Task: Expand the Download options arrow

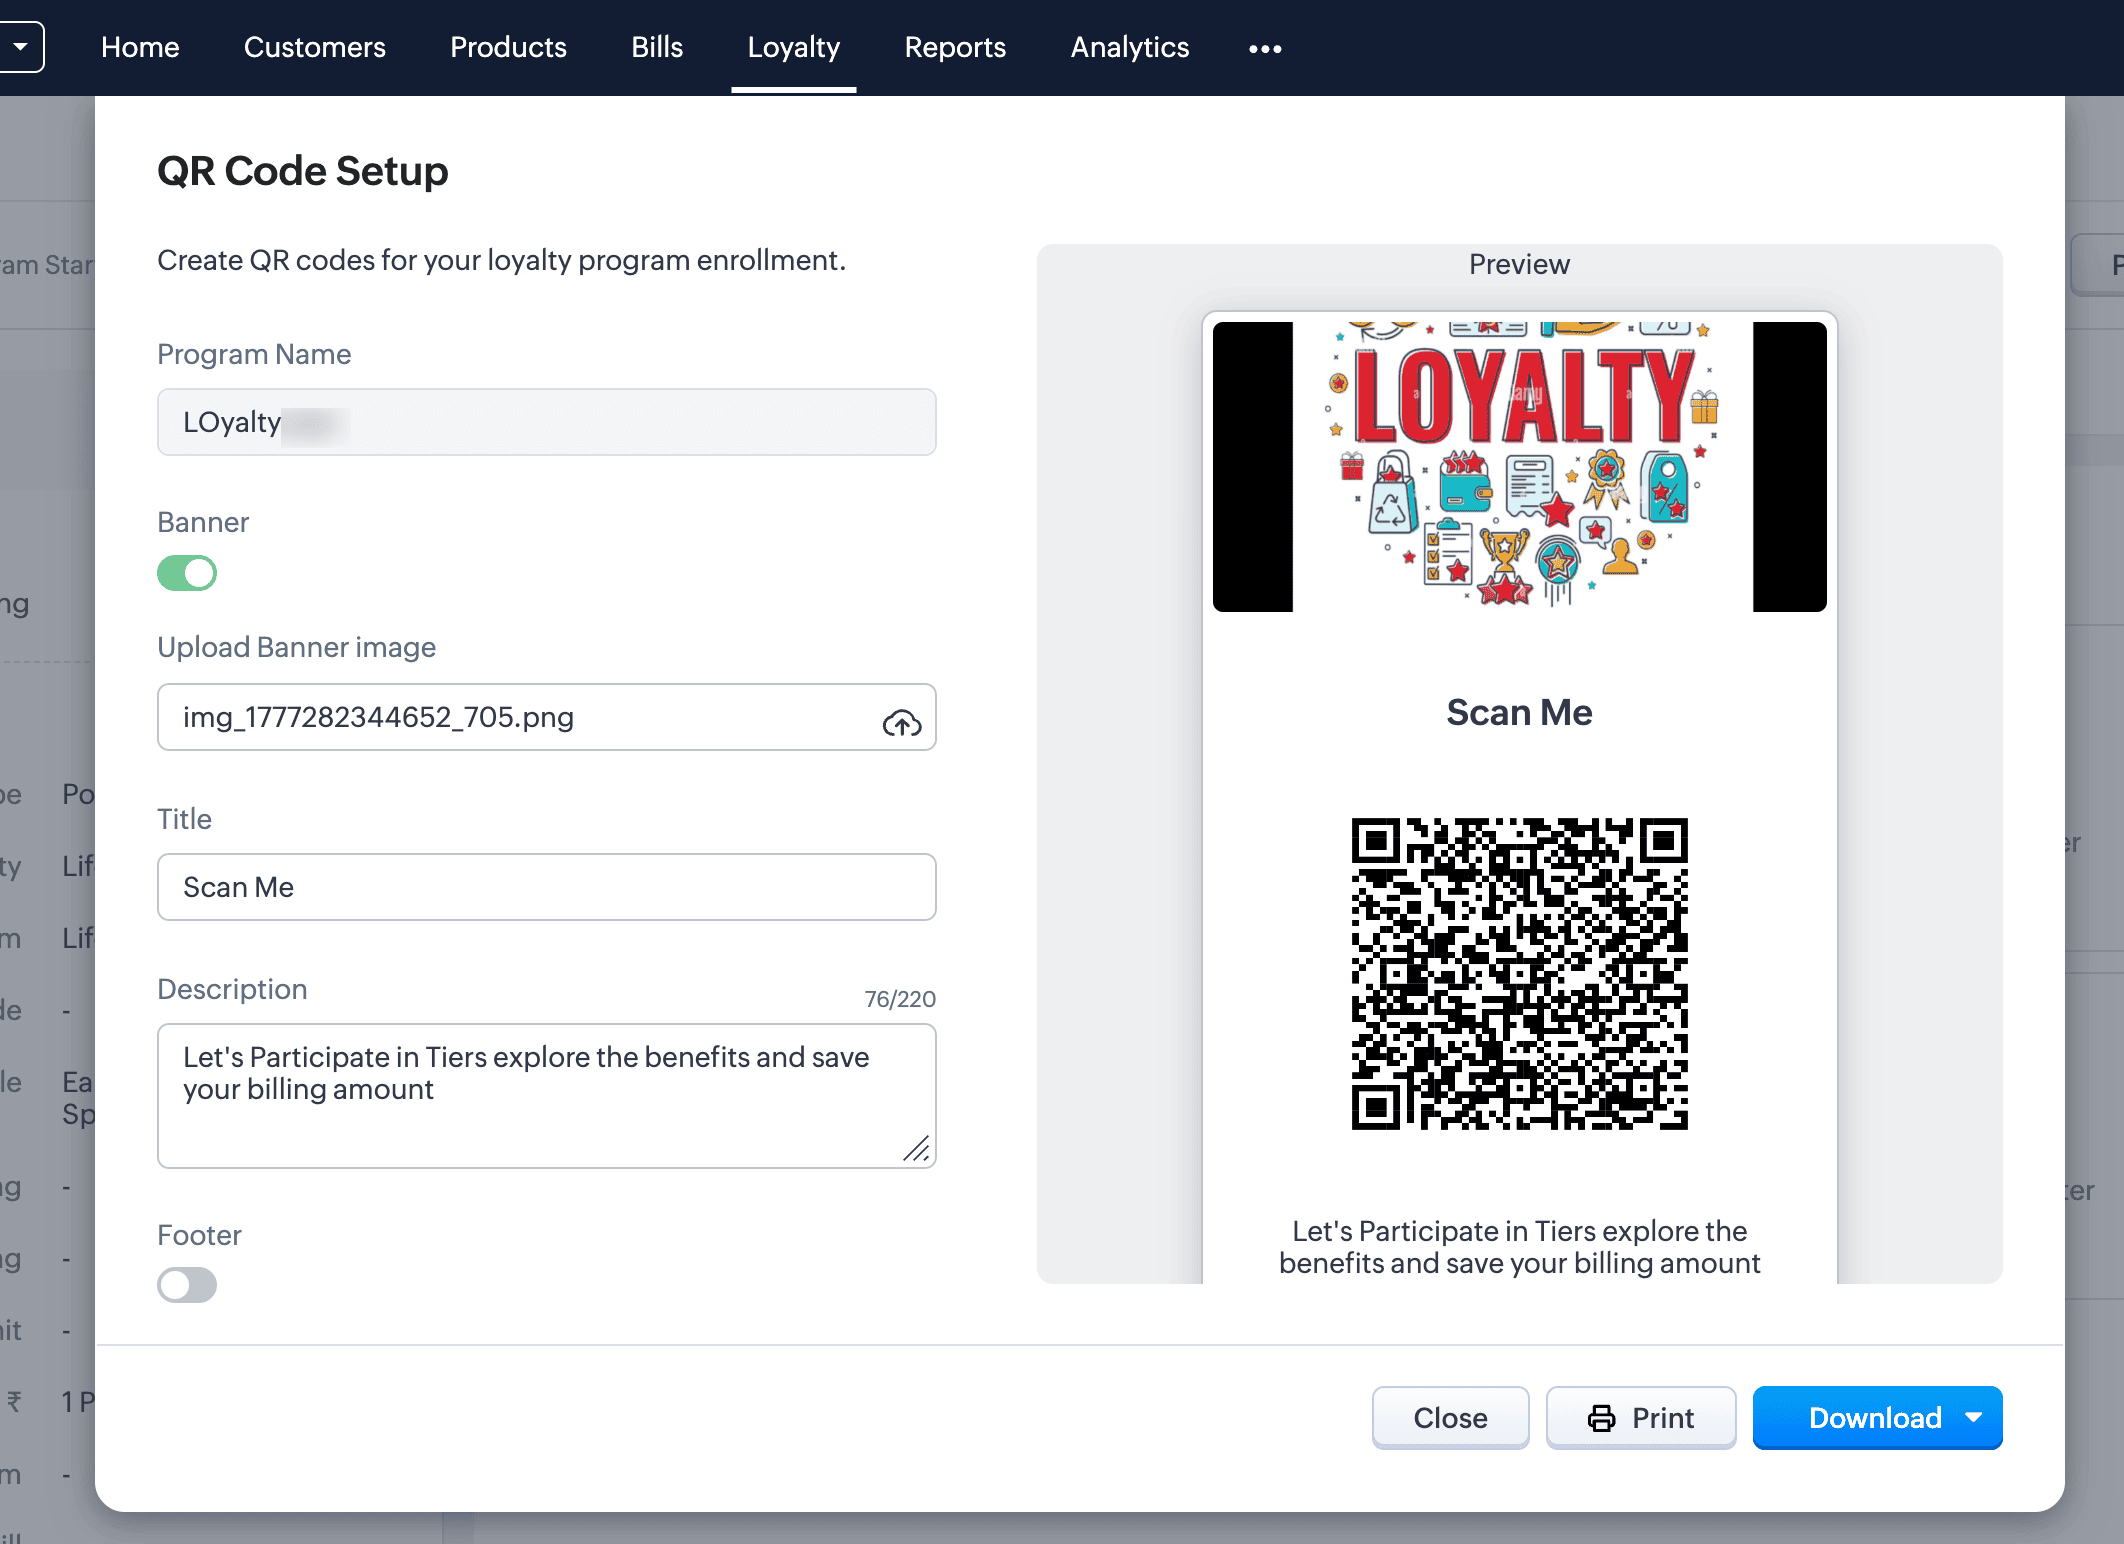Action: [x=1974, y=1418]
